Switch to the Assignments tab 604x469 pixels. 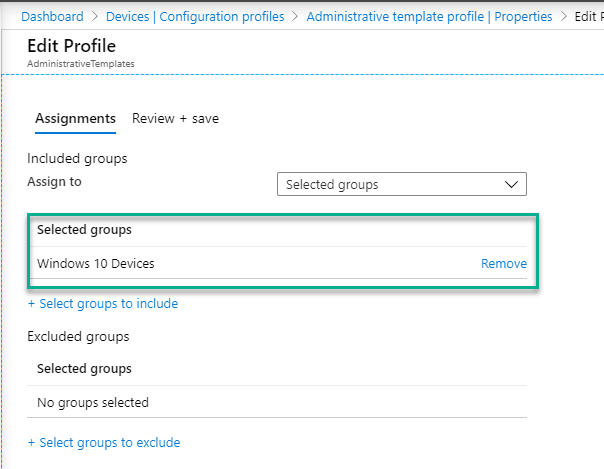coord(75,119)
